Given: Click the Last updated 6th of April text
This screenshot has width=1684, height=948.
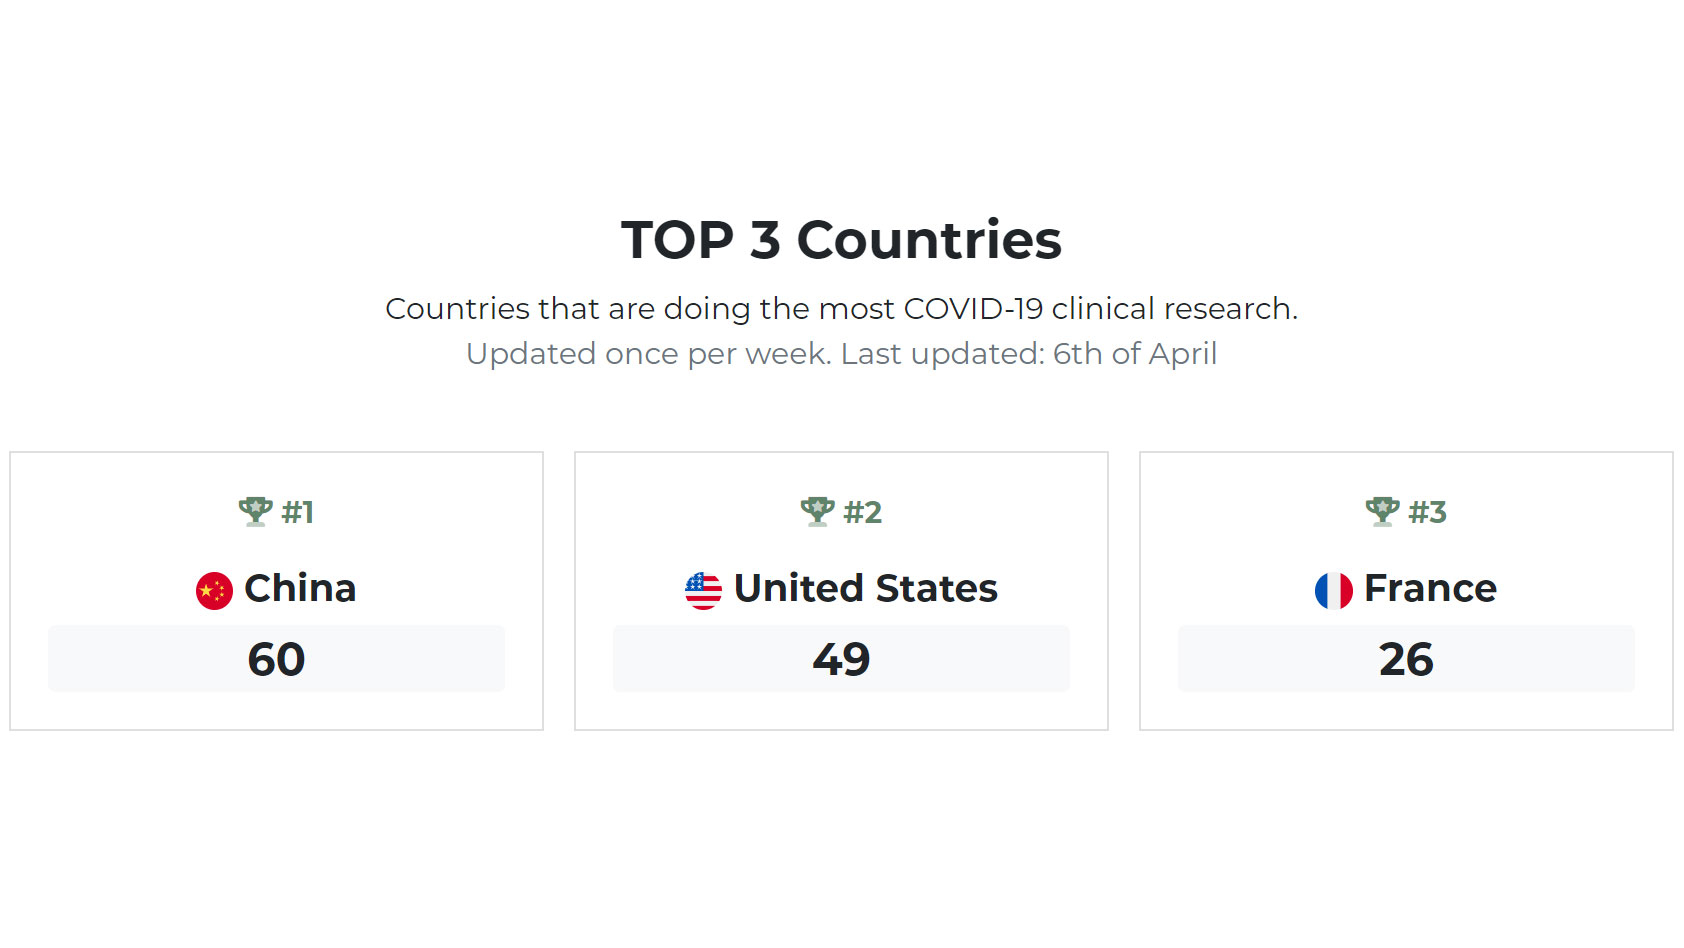Looking at the screenshot, I should click(x=1029, y=354).
